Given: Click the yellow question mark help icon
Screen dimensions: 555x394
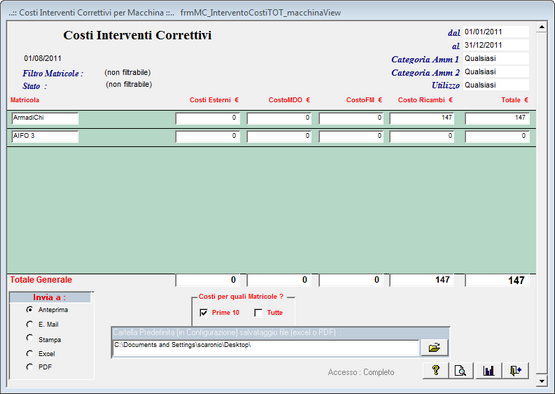Looking at the screenshot, I should point(435,371).
